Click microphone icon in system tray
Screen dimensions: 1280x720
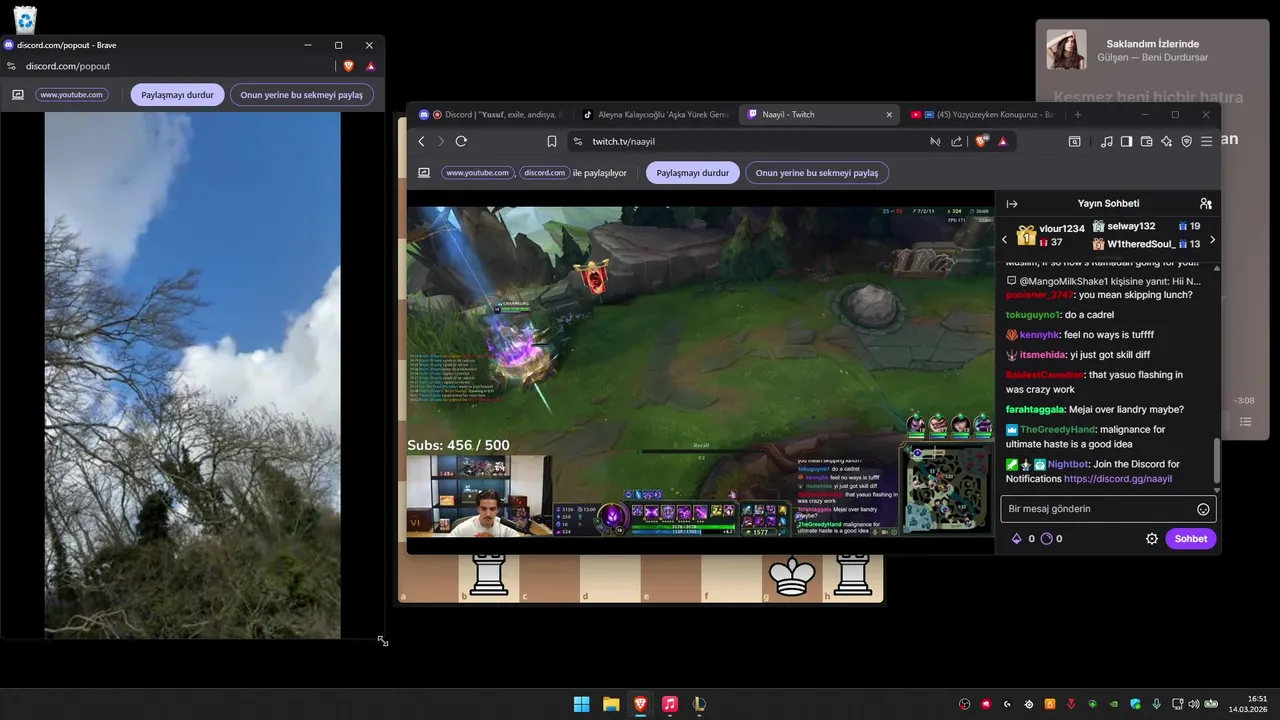coord(1156,704)
